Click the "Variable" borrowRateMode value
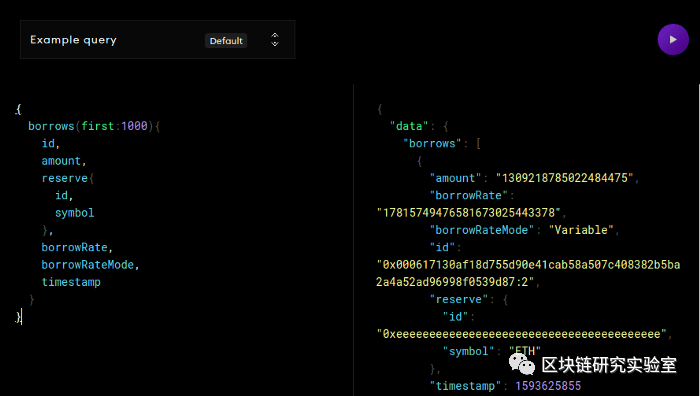700x396 pixels. tap(581, 230)
